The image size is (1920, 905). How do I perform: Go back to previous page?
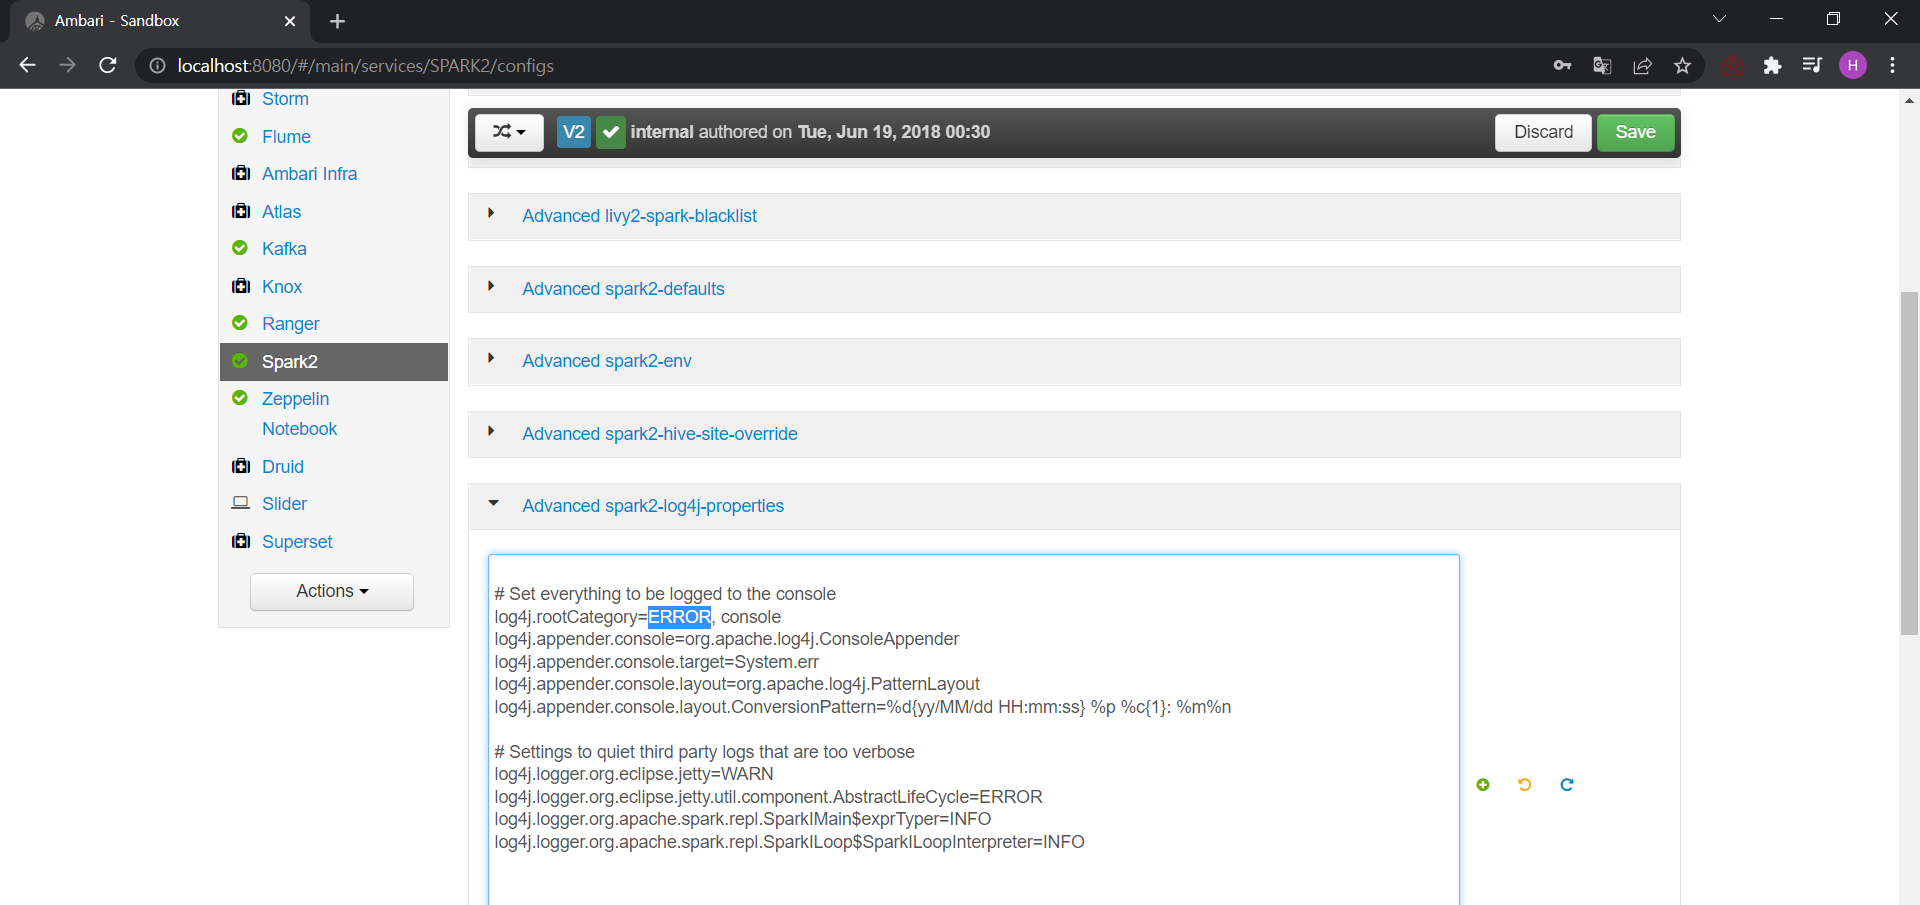28,66
